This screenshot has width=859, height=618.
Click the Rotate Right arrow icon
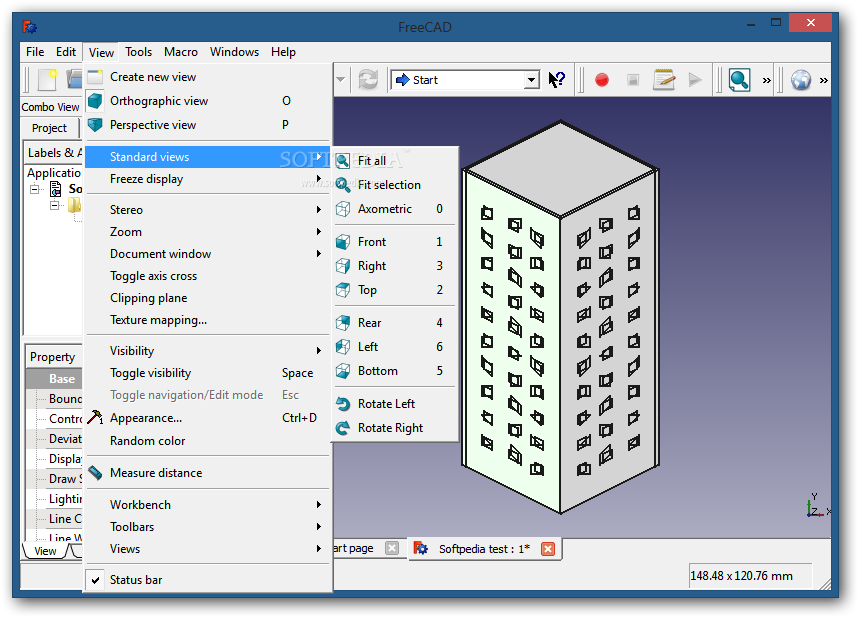pyautogui.click(x=343, y=428)
